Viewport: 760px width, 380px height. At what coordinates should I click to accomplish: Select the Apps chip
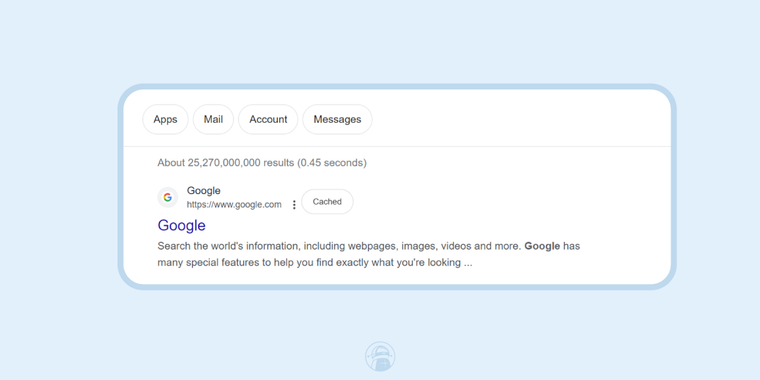[165, 119]
